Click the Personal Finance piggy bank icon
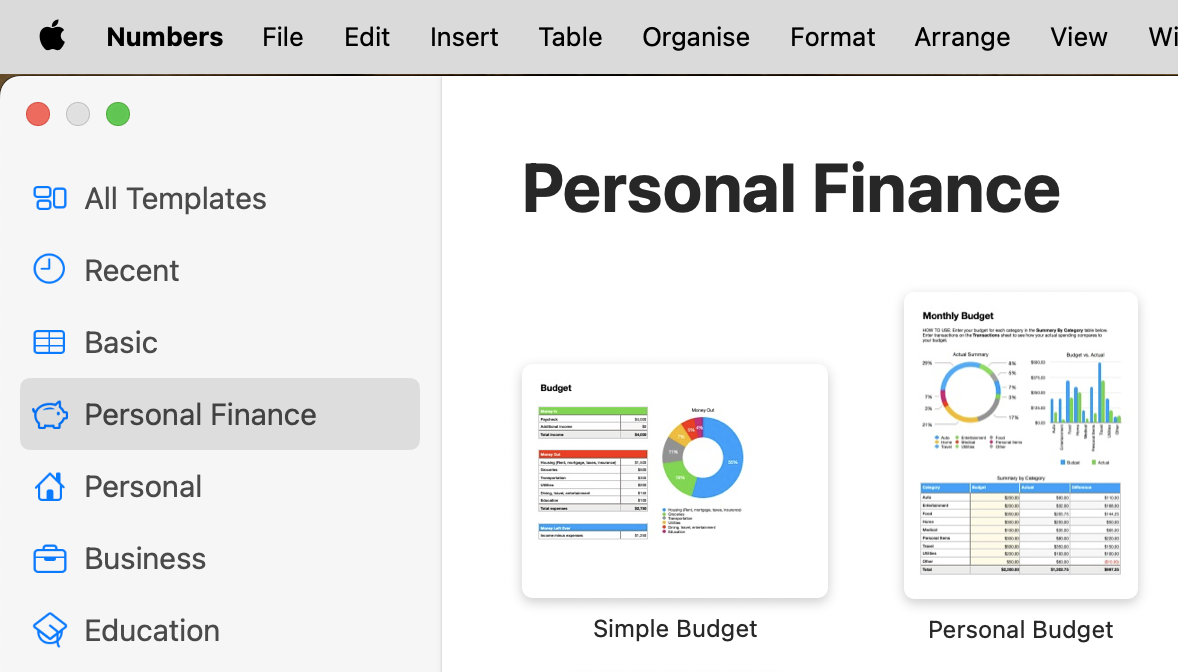This screenshot has height=672, width=1178. pyautogui.click(x=49, y=414)
